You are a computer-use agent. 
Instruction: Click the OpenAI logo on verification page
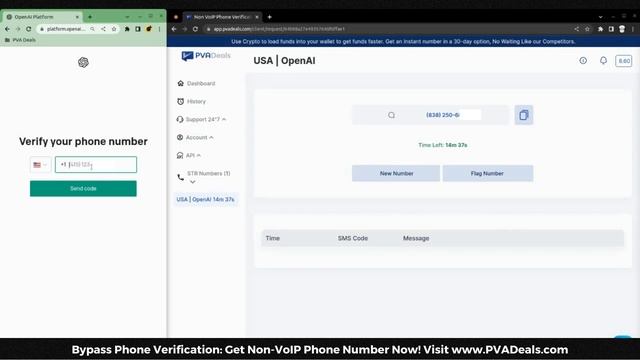pos(83,62)
